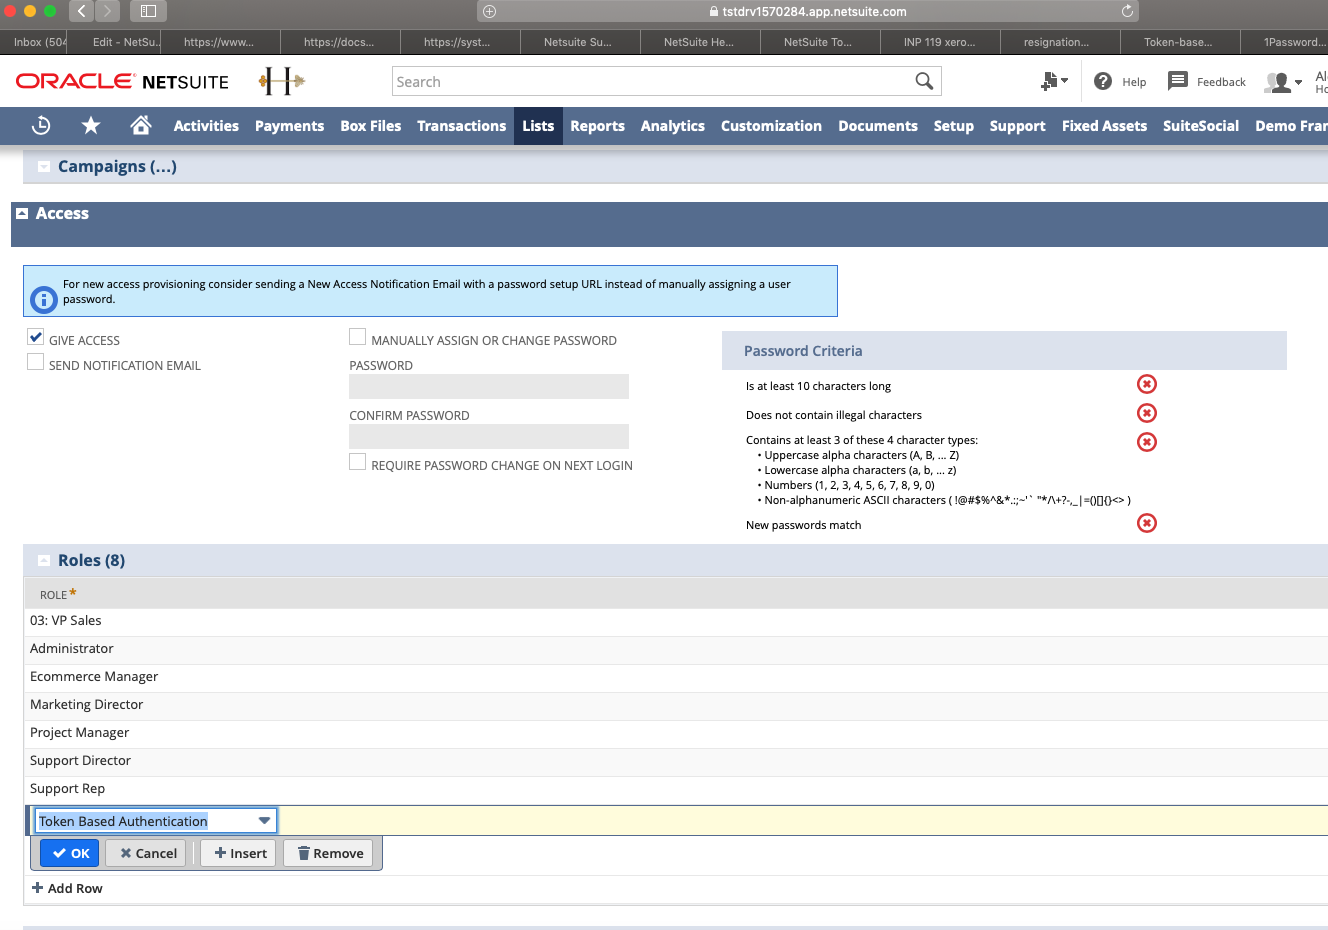Toggle the Safari sidebar button
This screenshot has width=1328, height=930.
point(148,11)
